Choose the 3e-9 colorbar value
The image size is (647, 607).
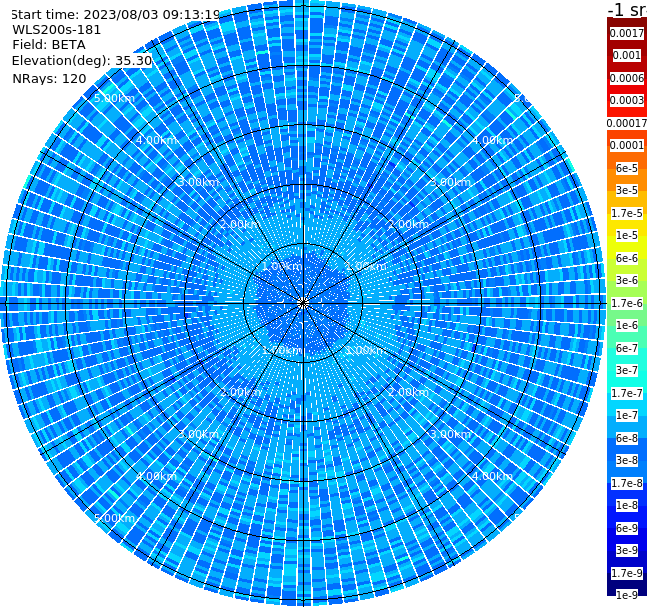click(x=627, y=550)
